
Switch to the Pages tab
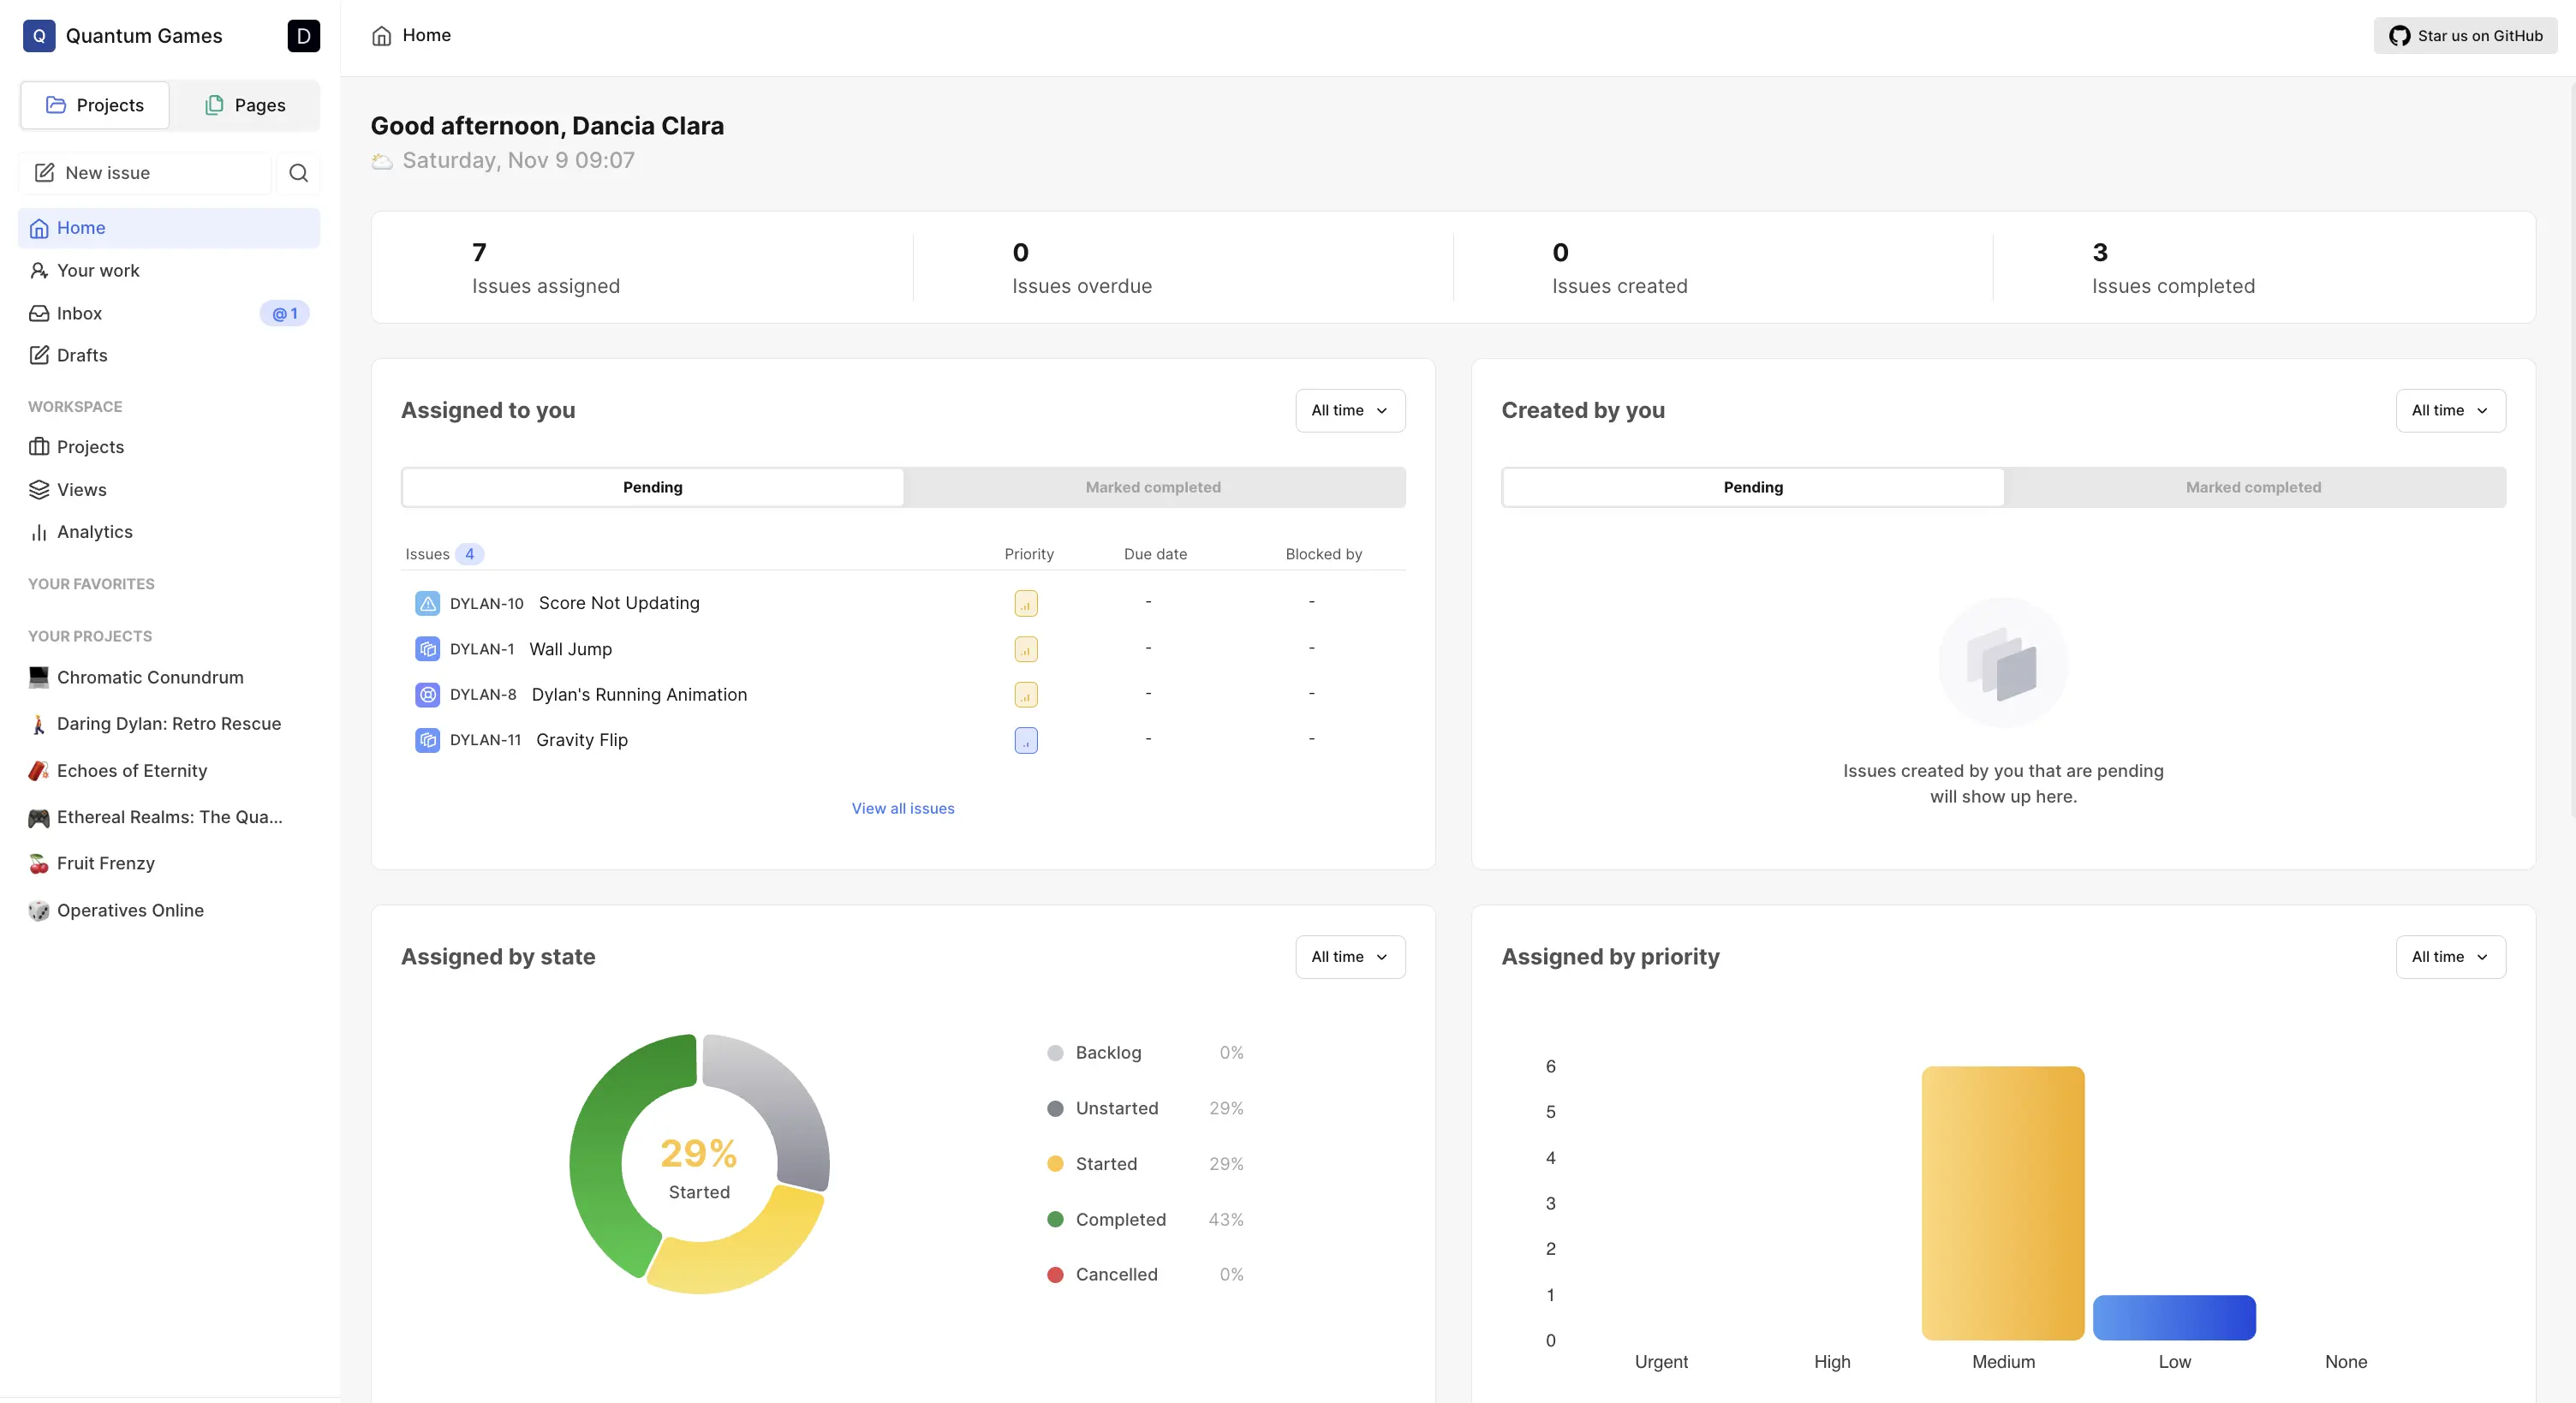click(x=245, y=105)
